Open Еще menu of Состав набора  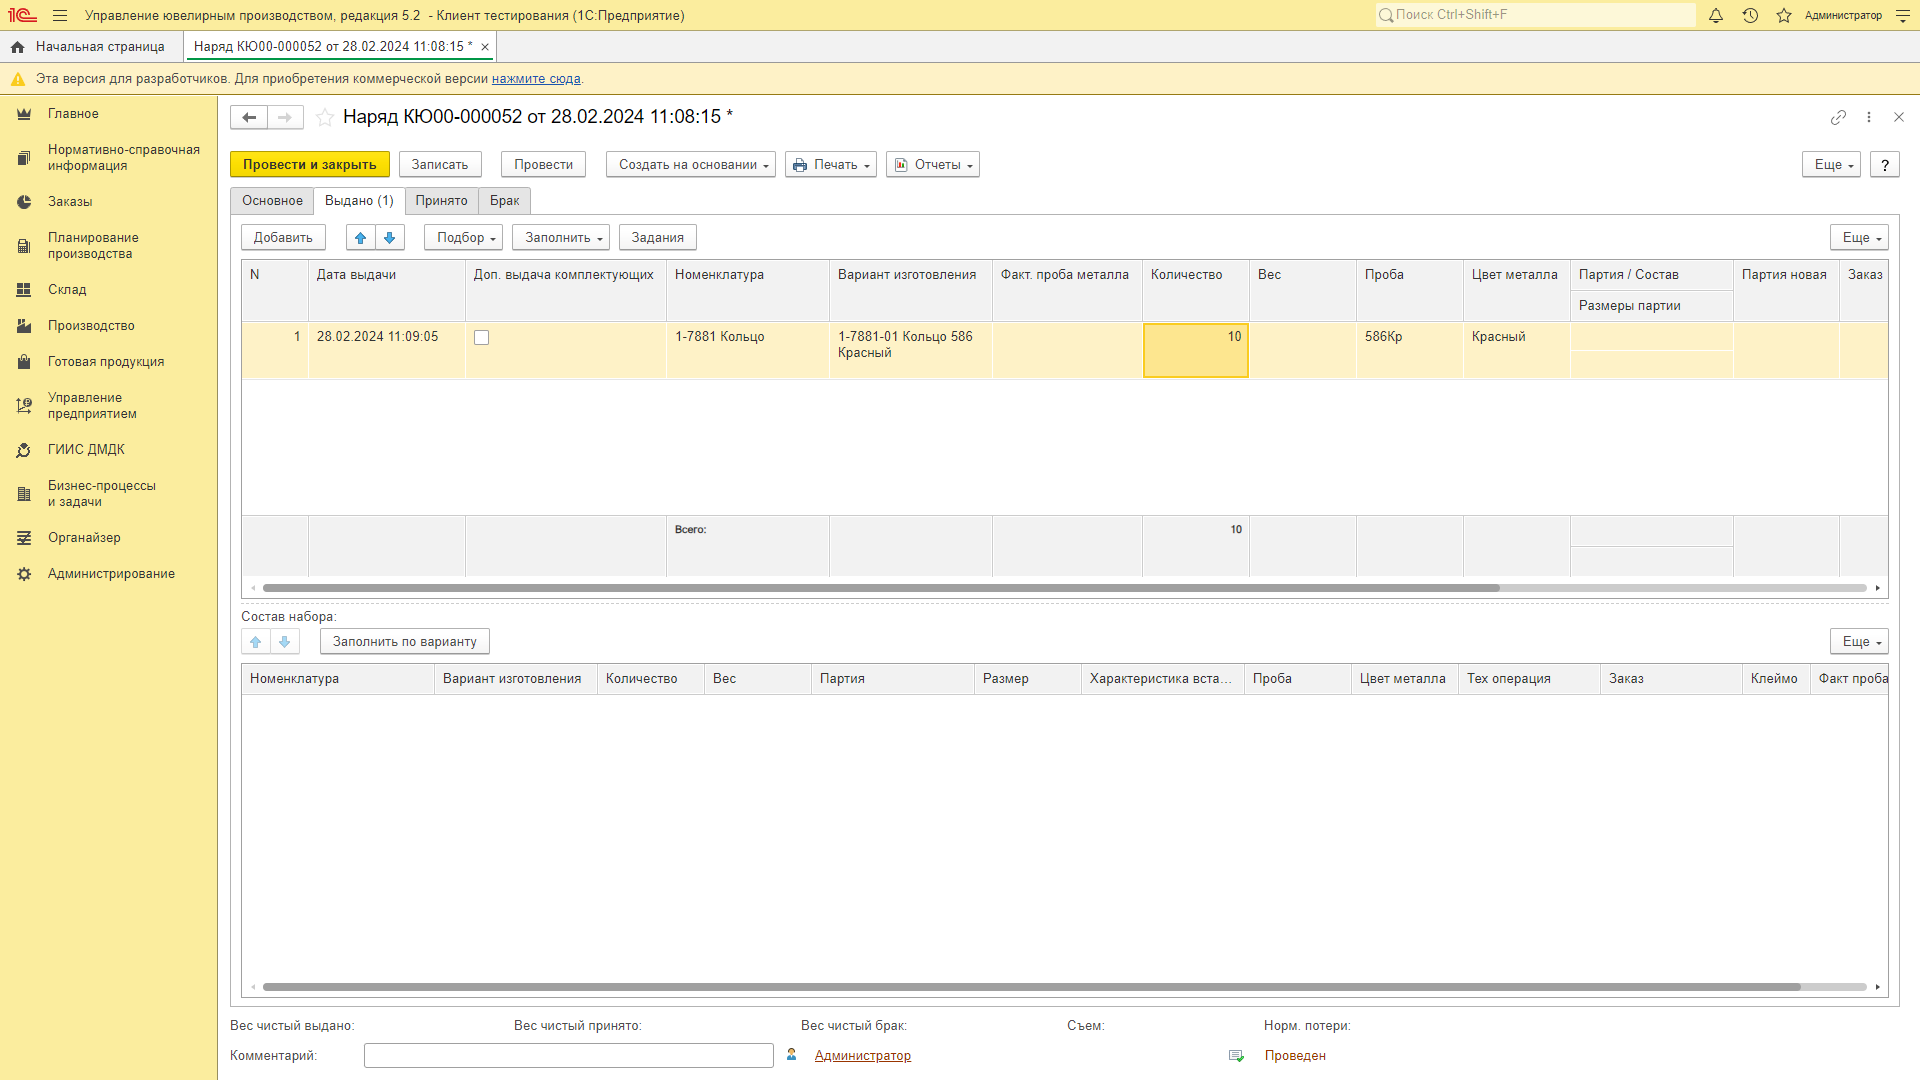click(x=1859, y=641)
